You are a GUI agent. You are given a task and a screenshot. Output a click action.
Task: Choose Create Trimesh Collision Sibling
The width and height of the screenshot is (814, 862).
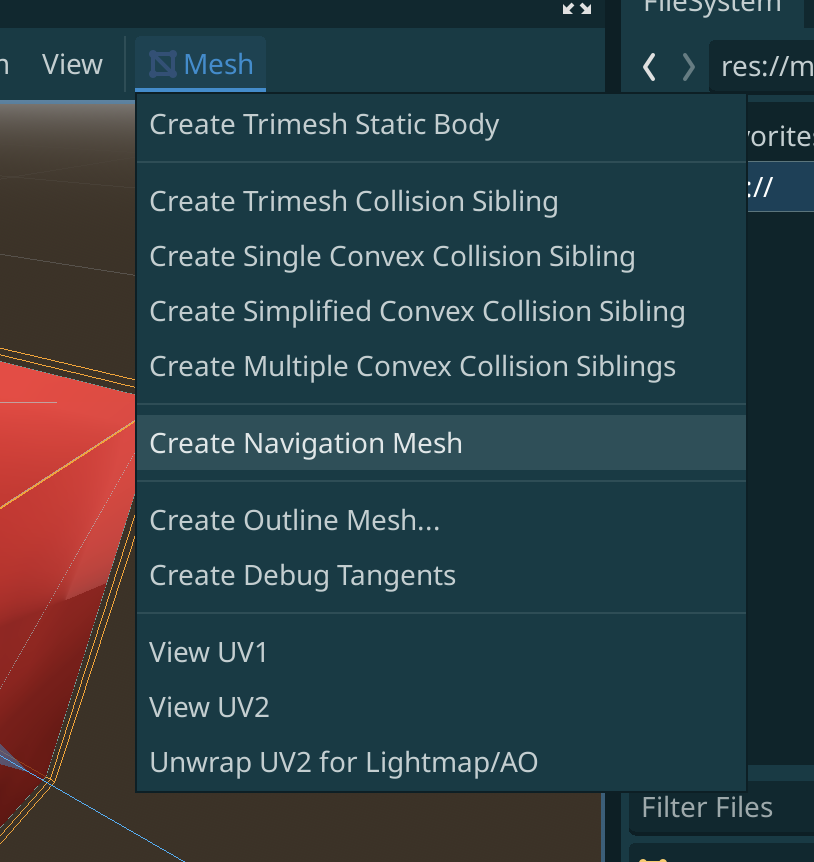(x=354, y=201)
